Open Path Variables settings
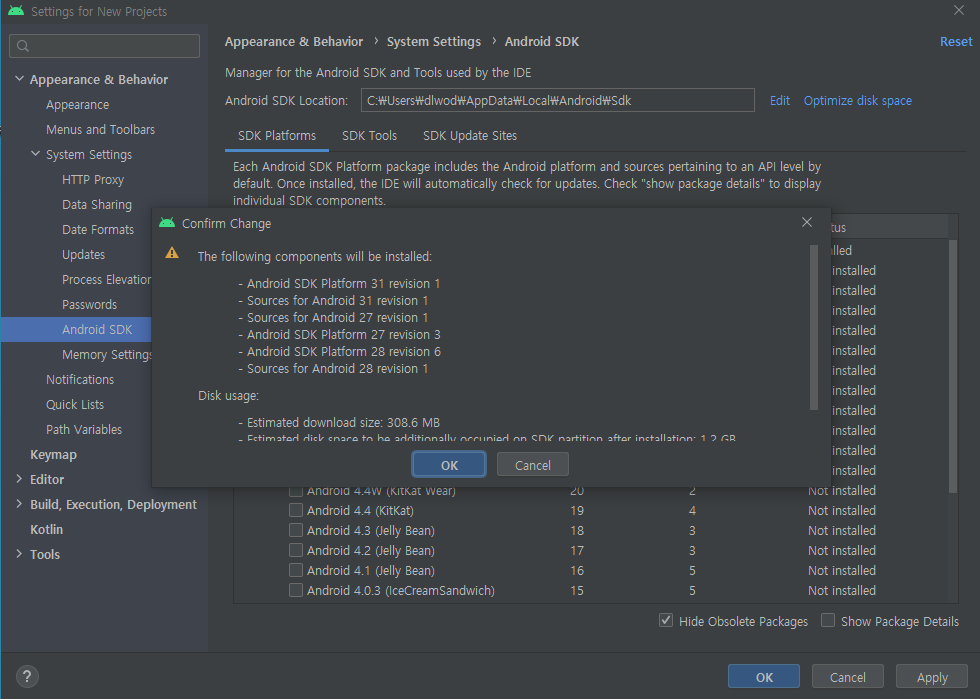The image size is (980, 699). [x=84, y=430]
